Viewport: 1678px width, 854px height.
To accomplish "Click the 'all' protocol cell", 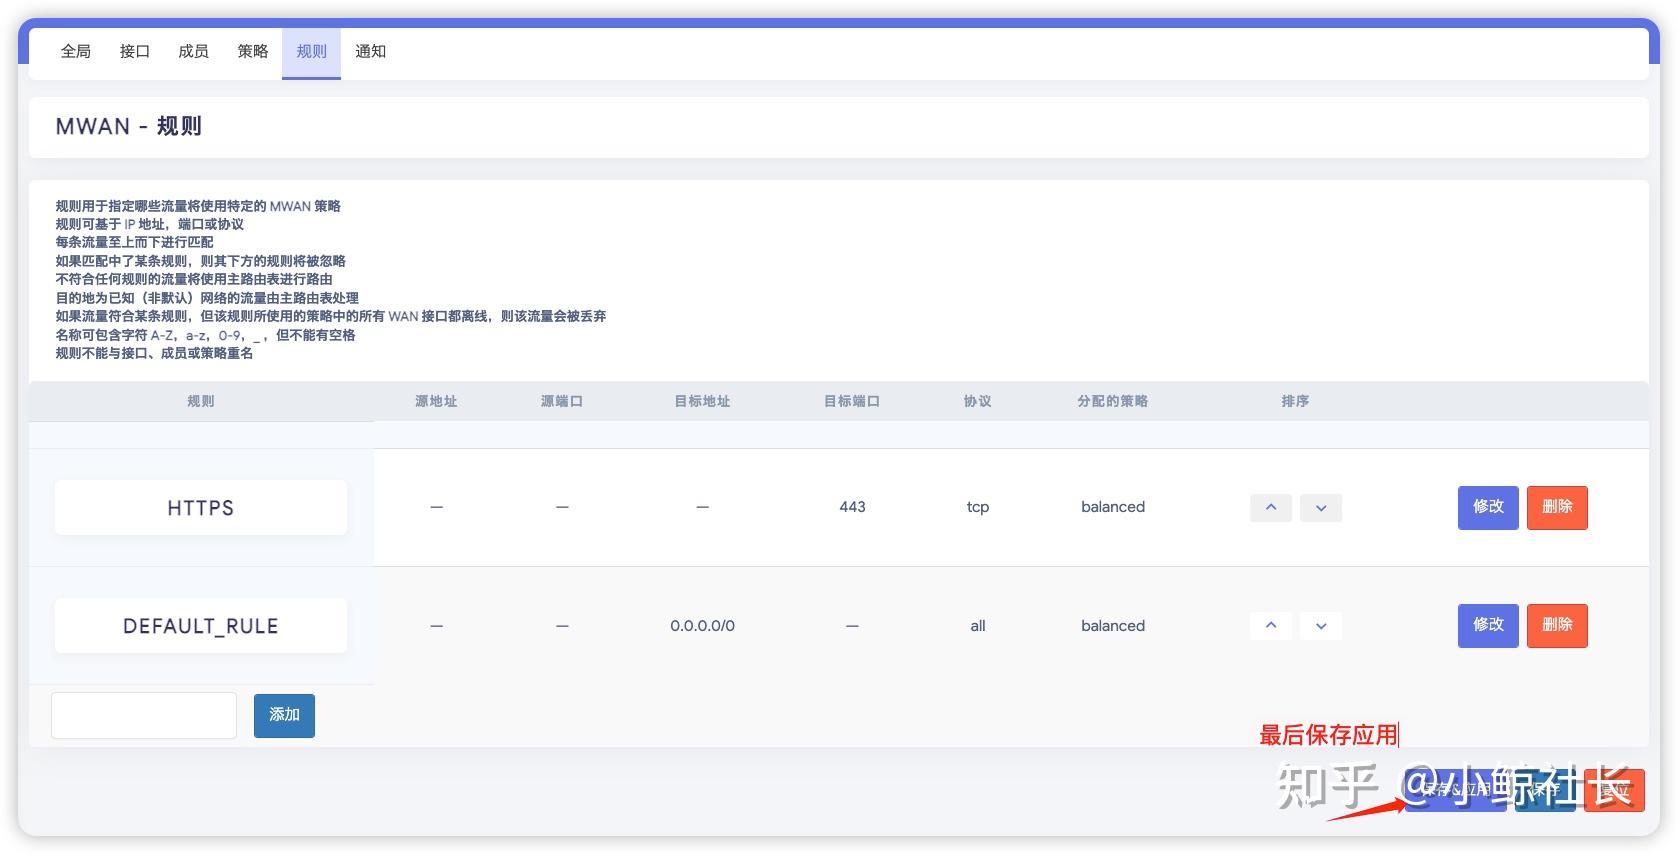I will click(x=978, y=626).
